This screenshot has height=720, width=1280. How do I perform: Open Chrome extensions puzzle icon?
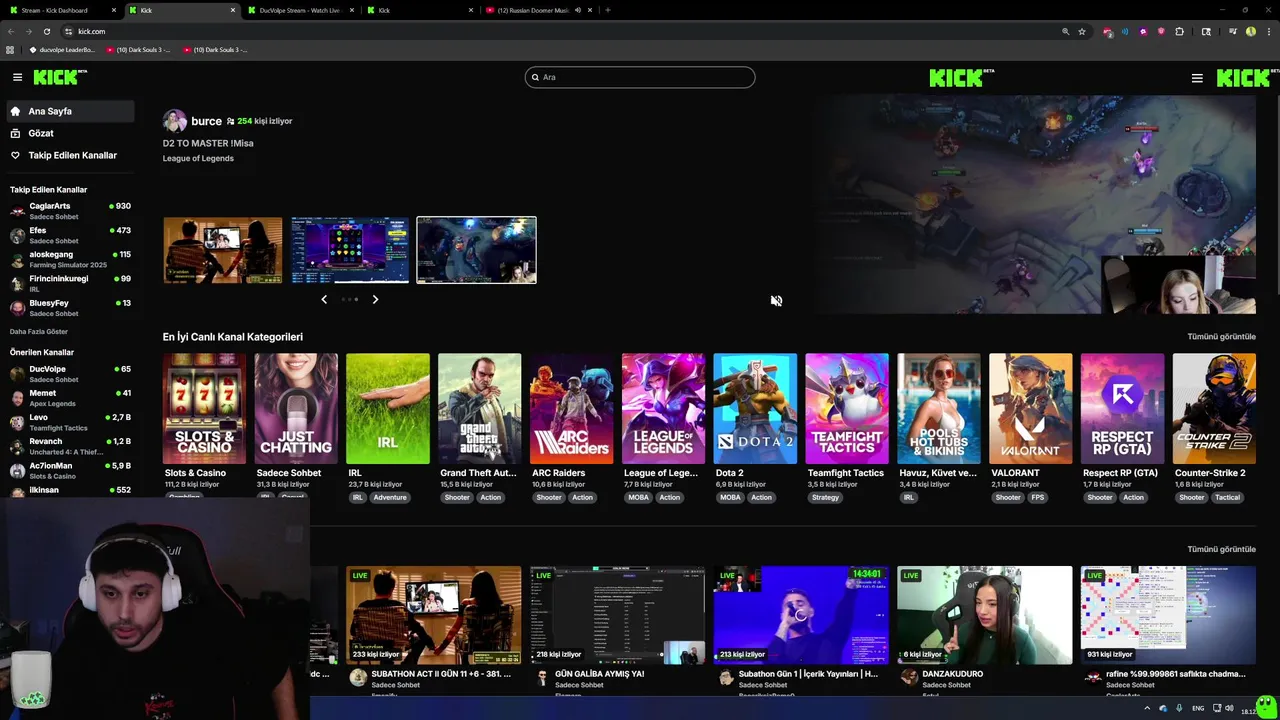(x=1180, y=31)
